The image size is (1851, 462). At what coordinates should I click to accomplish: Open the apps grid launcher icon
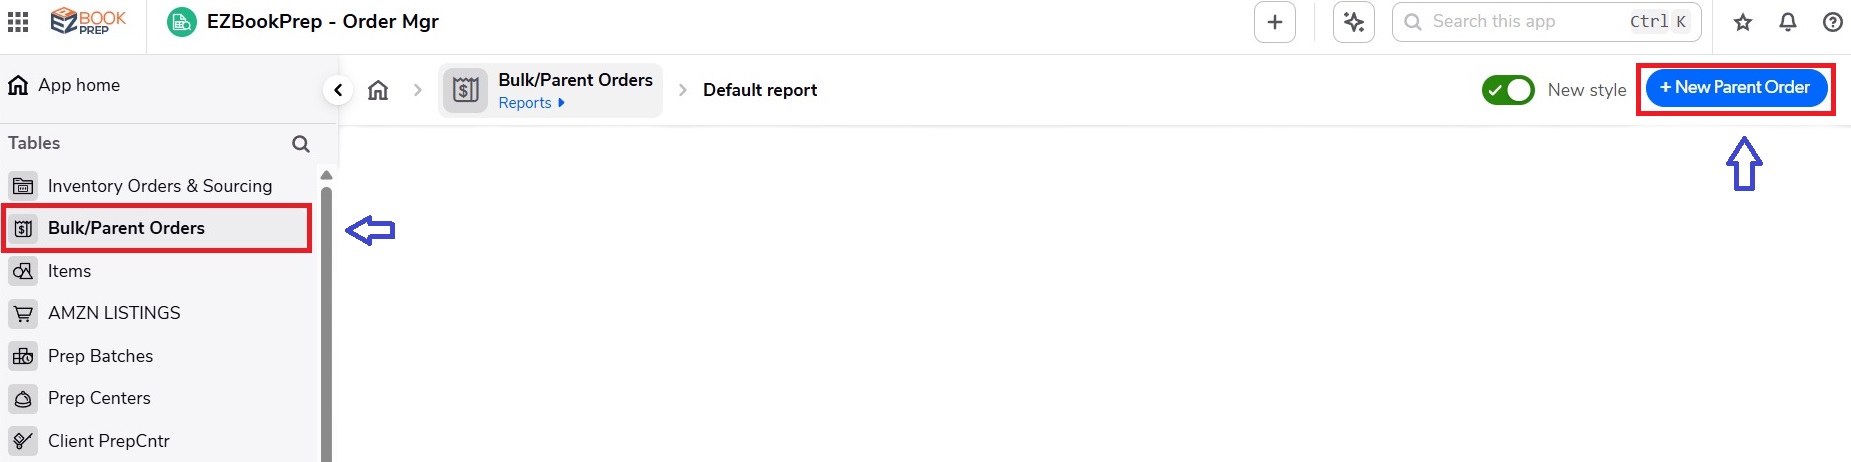pyautogui.click(x=18, y=21)
